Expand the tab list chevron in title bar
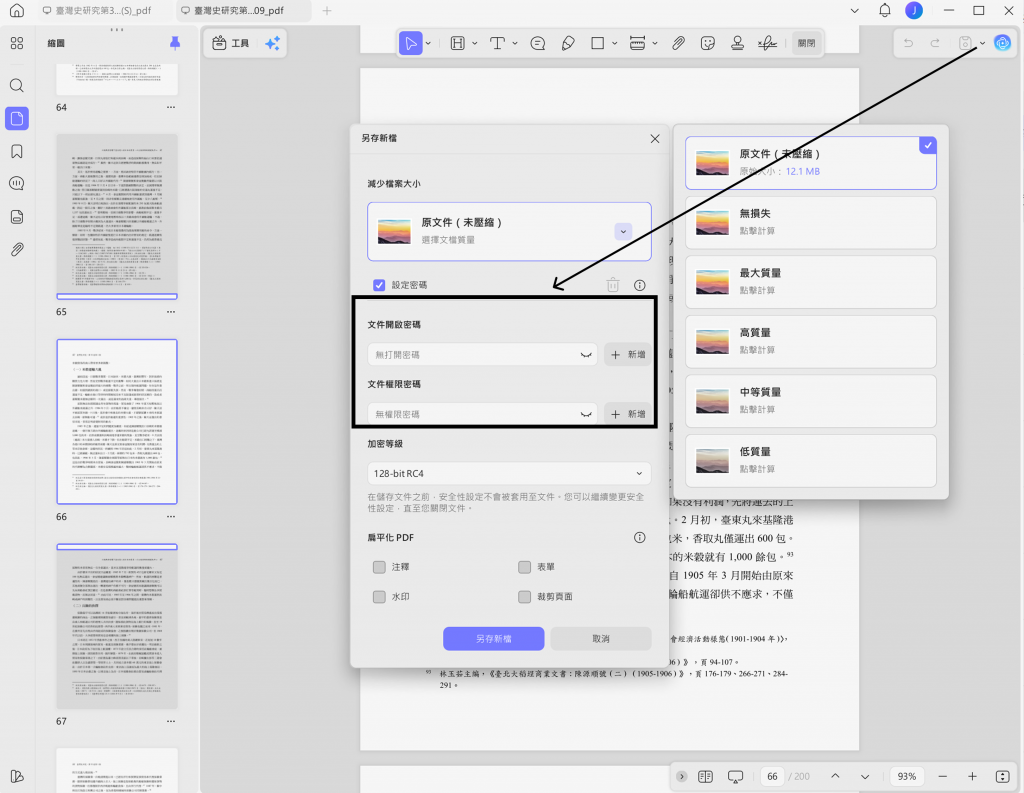1024x793 pixels. pyautogui.click(x=854, y=10)
